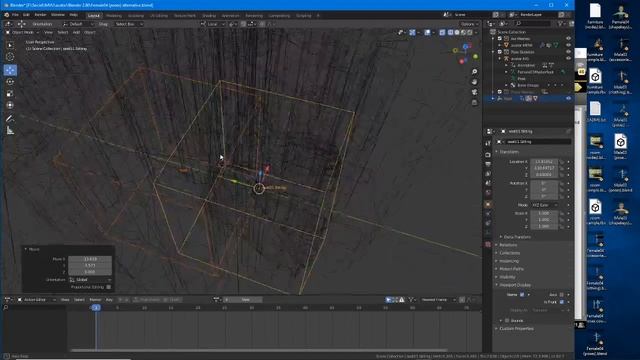Open Orientation Global dropdown in Move panel

tap(90, 280)
